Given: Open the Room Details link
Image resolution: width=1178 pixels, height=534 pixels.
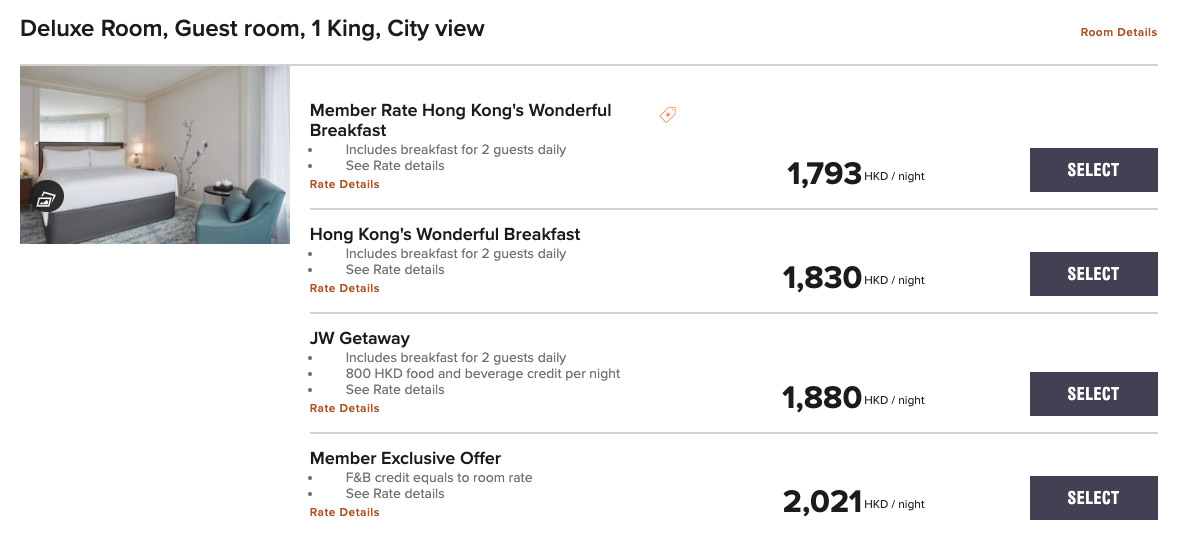Looking at the screenshot, I should 1119,32.
